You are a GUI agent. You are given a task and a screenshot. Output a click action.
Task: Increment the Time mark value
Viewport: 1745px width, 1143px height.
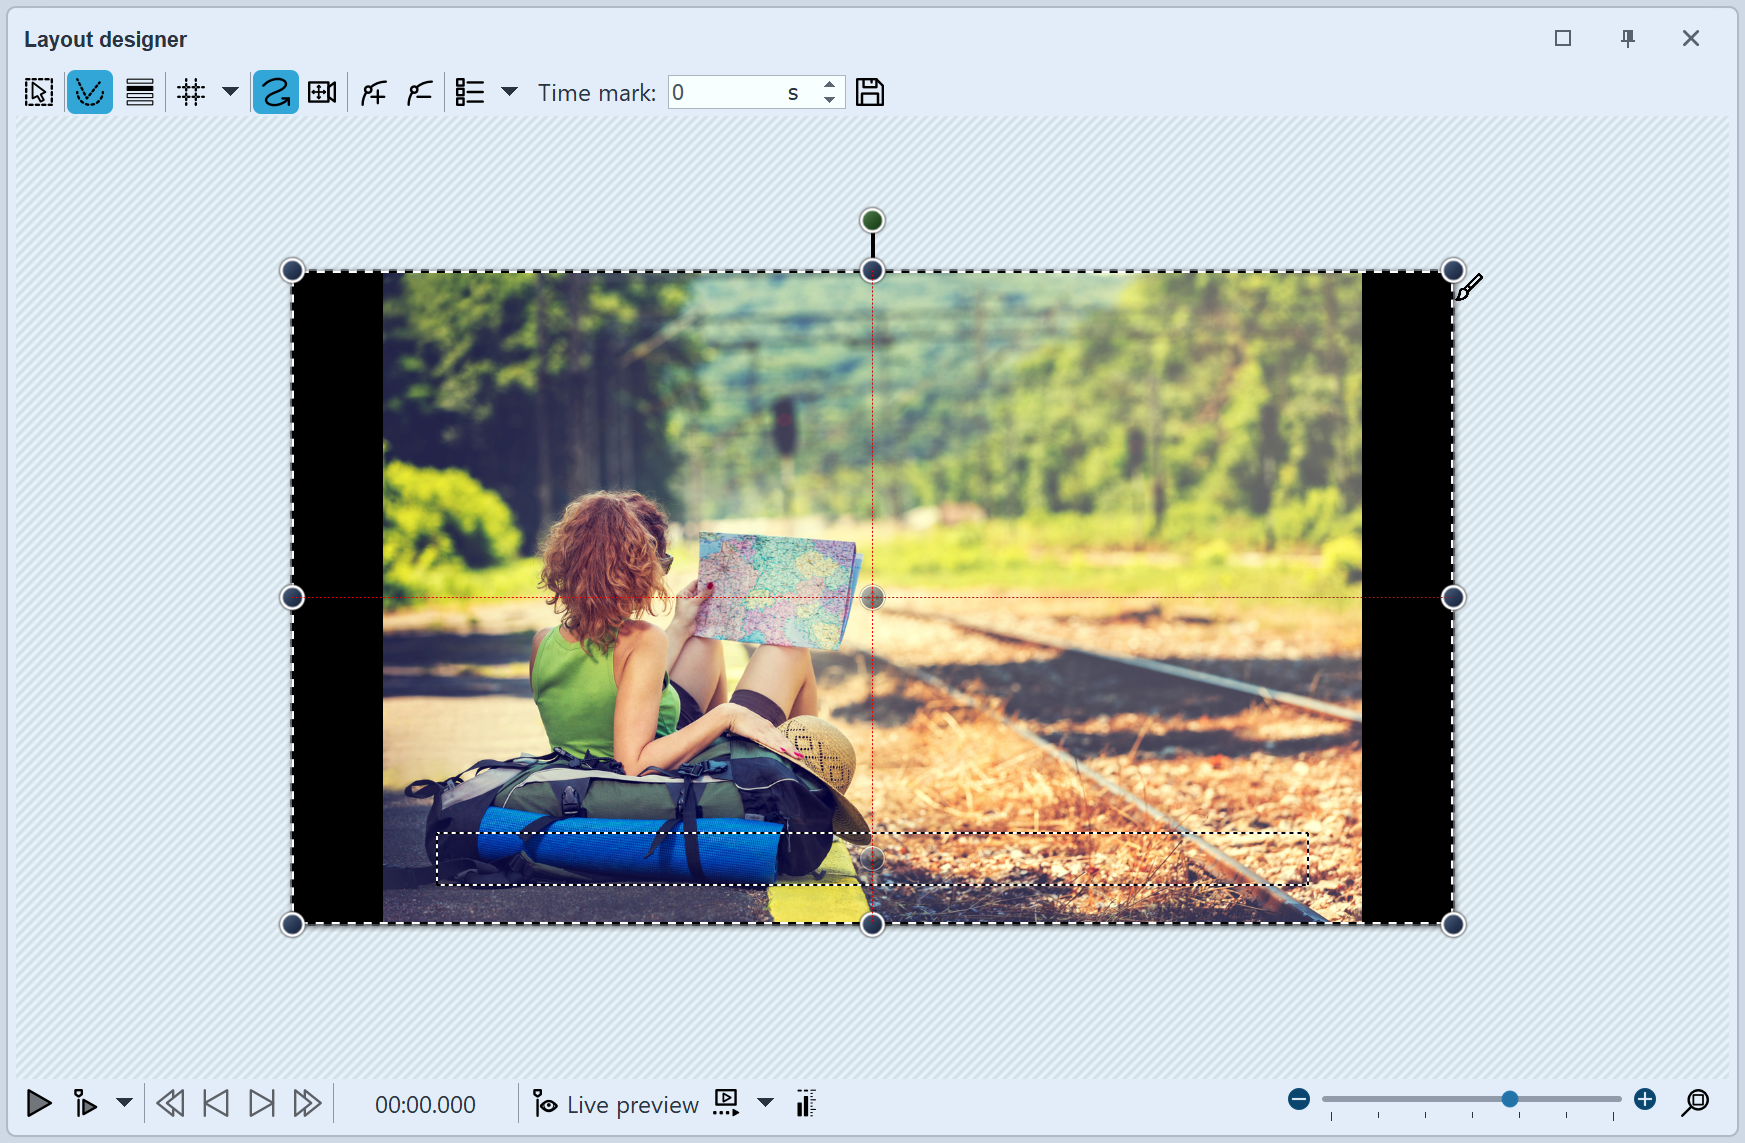tap(829, 85)
